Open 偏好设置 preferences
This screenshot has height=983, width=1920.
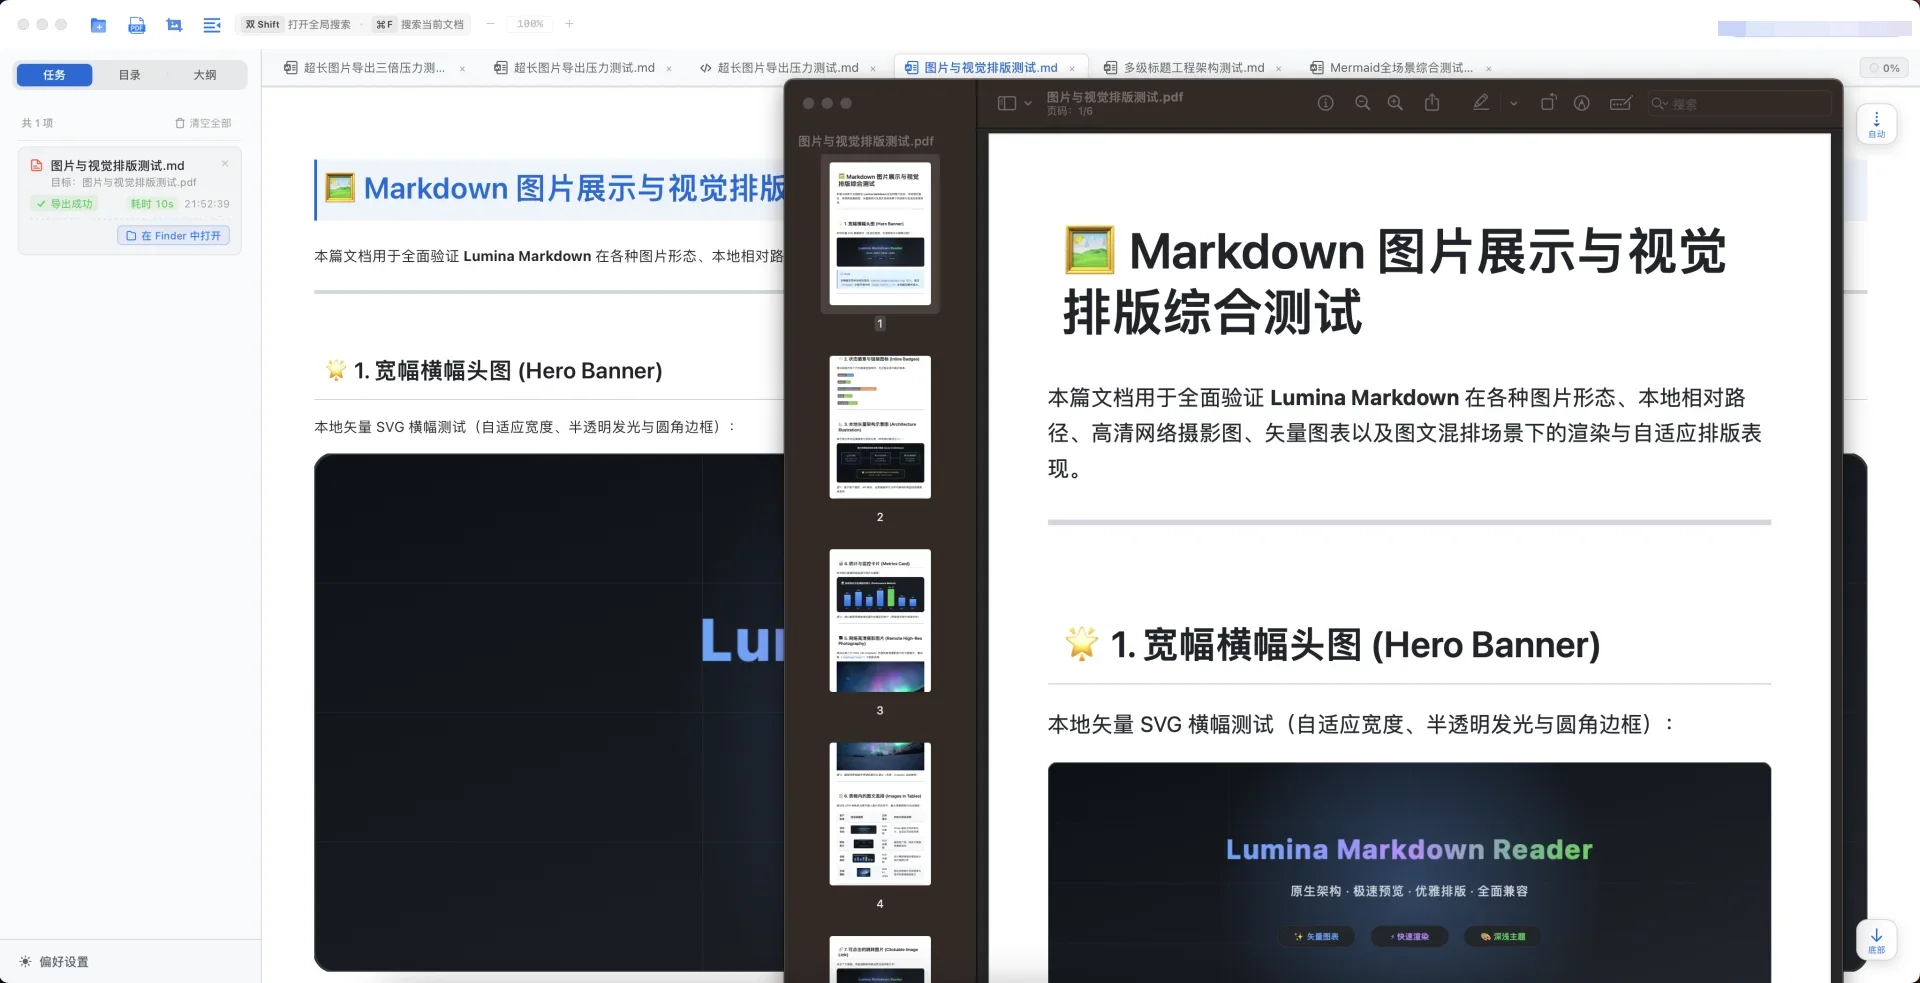54,962
